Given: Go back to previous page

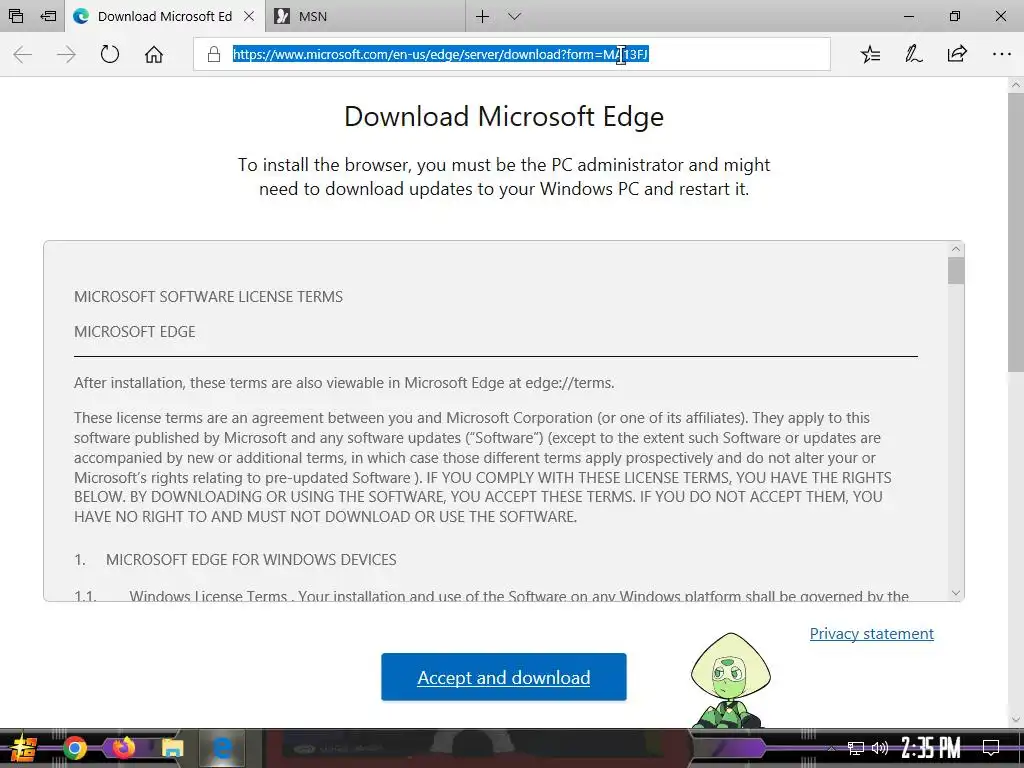Looking at the screenshot, I should pyautogui.click(x=23, y=54).
